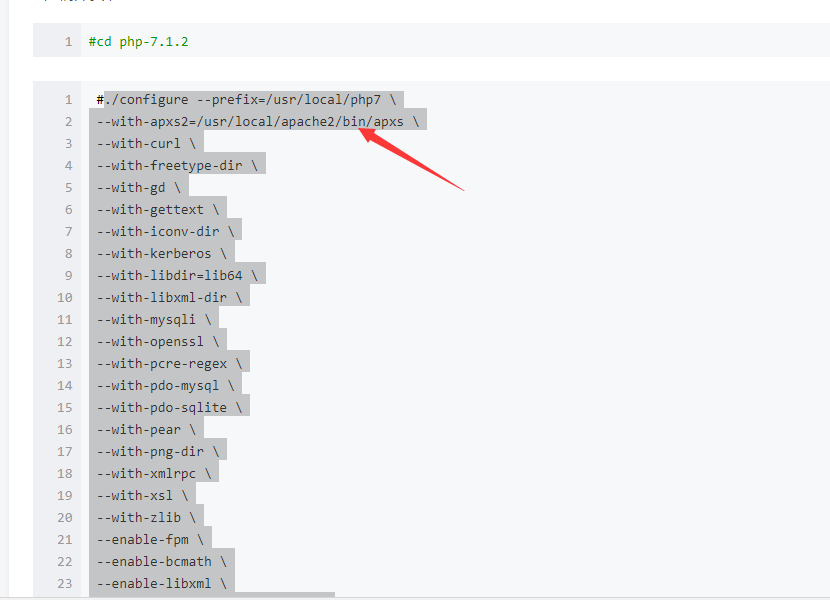Click line number 20 in configure block
The width and height of the screenshot is (830, 600).
[65, 517]
